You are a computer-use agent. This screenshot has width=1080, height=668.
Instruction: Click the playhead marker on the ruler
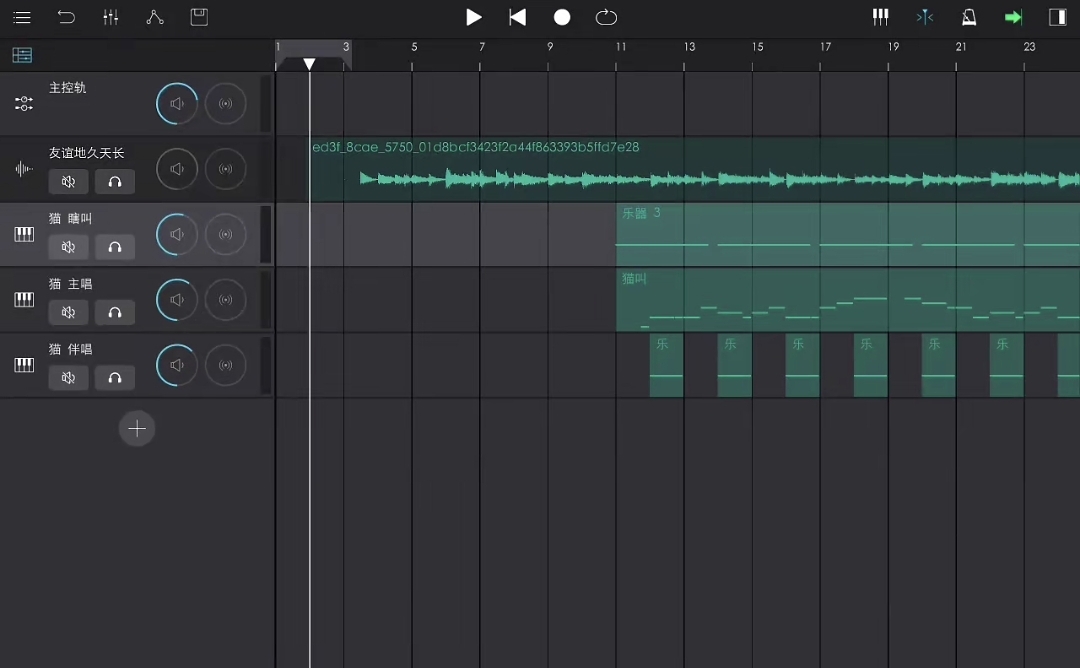[309, 64]
